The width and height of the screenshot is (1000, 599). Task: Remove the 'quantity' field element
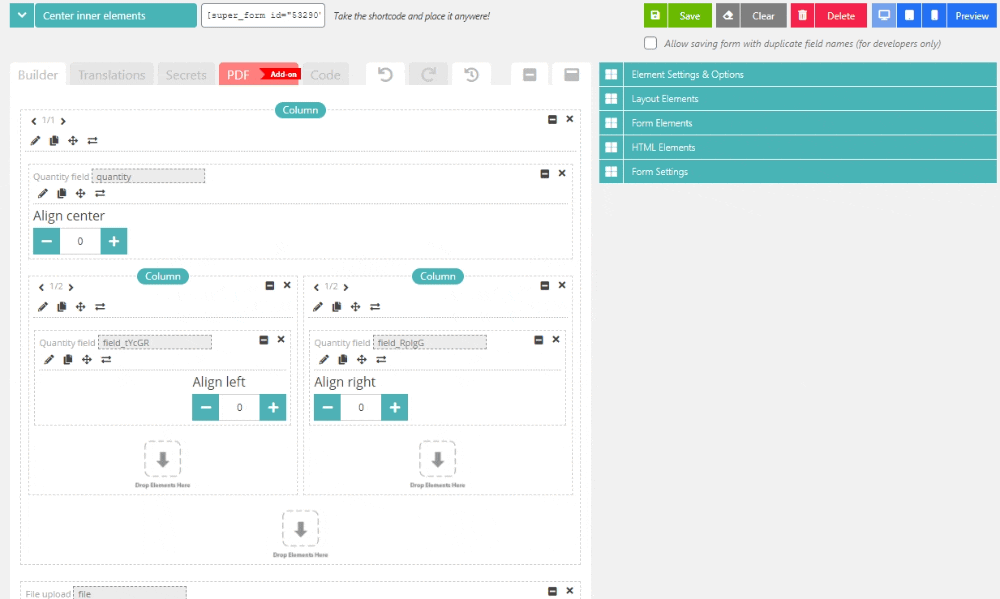562,174
